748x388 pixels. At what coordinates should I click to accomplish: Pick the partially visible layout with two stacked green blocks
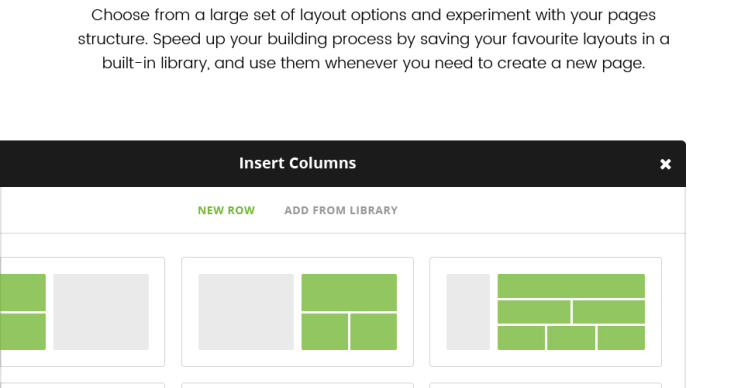click(82, 312)
